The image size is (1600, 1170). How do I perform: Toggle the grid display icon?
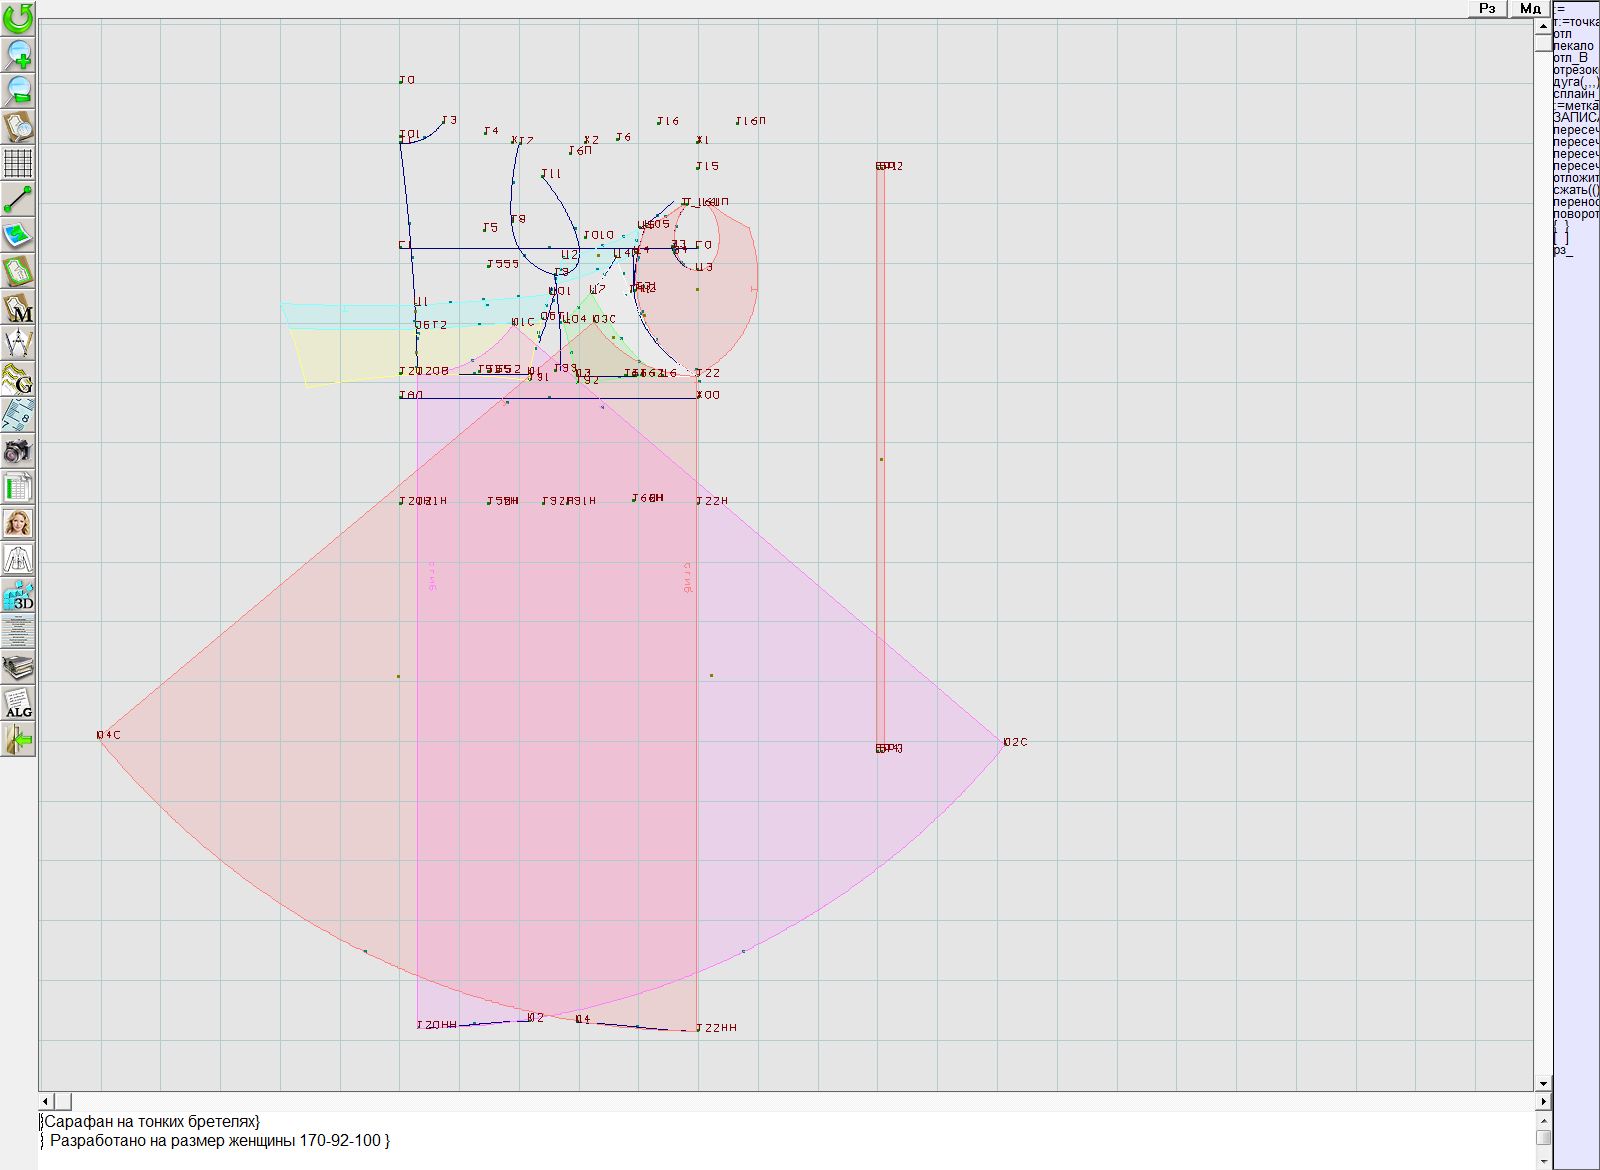18,162
